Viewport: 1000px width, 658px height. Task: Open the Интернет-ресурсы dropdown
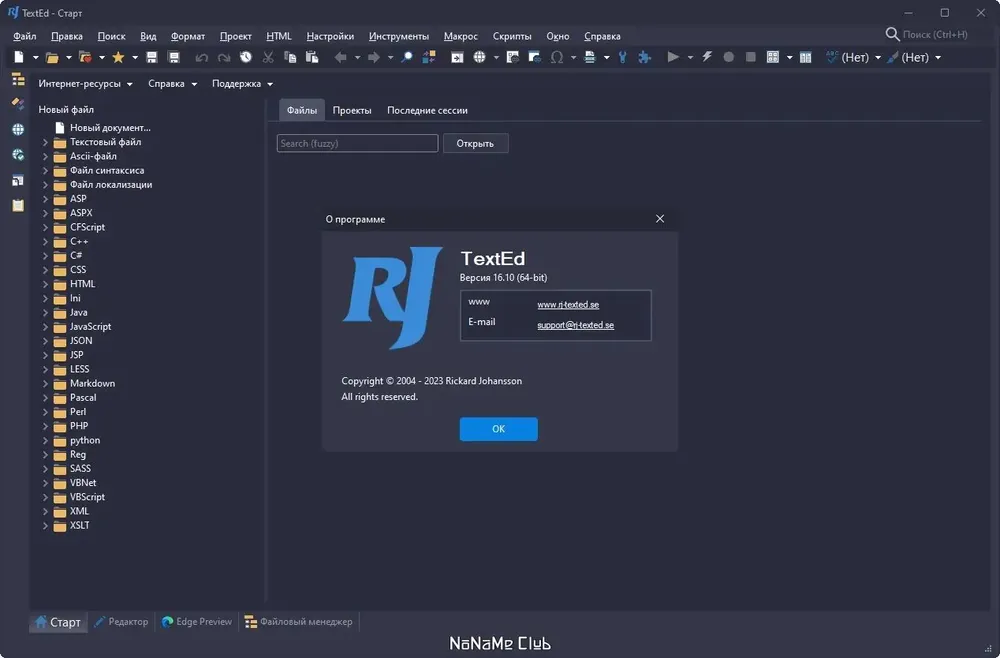coord(85,84)
